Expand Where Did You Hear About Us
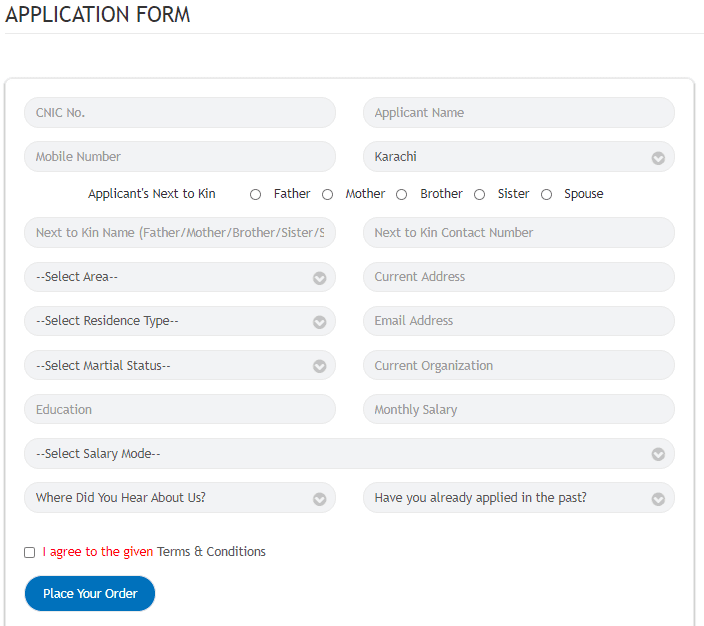Viewport: 704px width, 626px height. tap(180, 498)
